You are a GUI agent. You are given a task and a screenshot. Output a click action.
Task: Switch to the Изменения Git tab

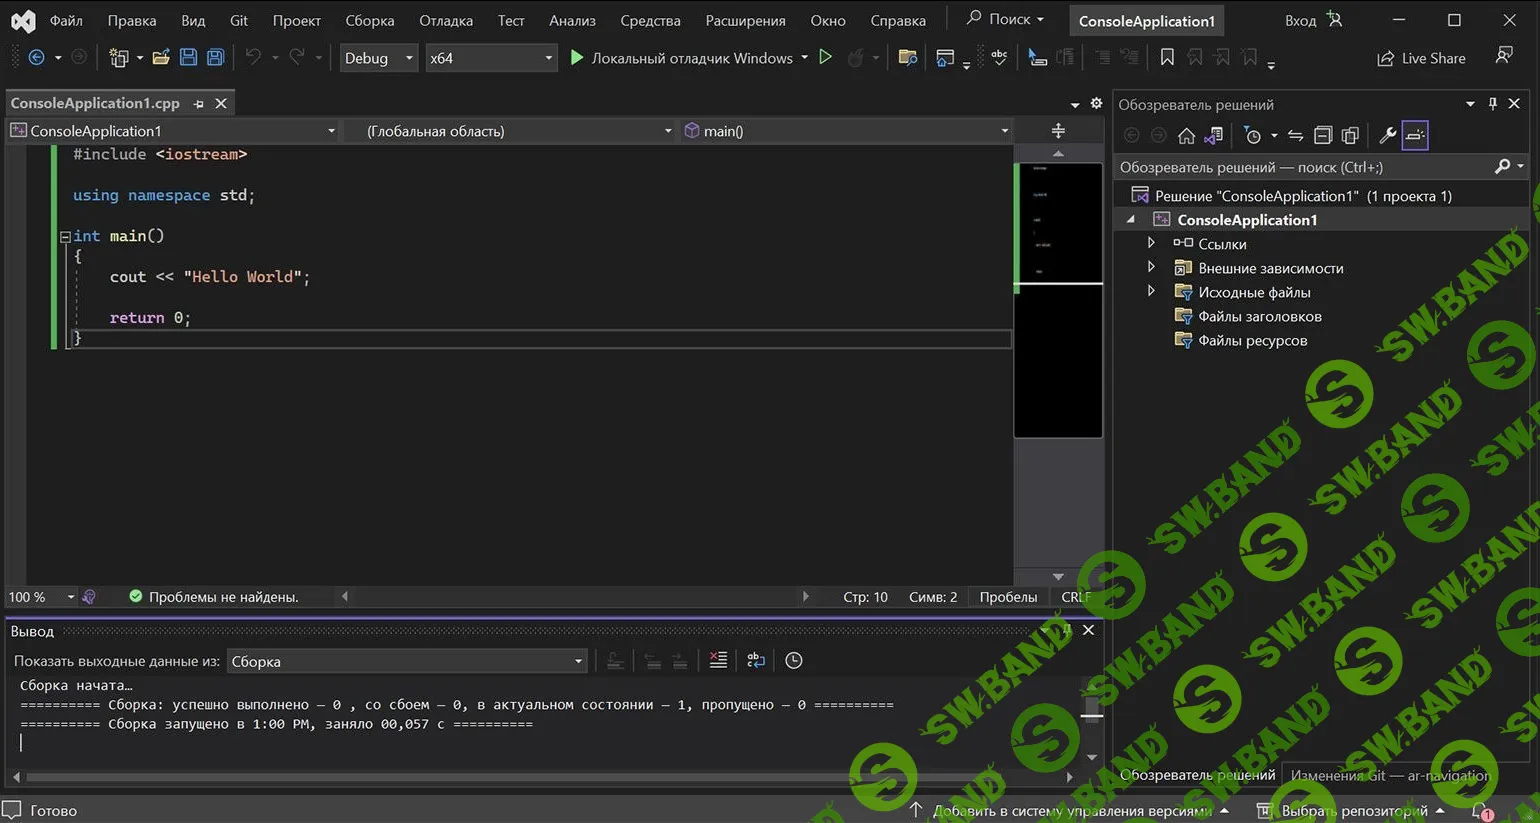point(1389,775)
